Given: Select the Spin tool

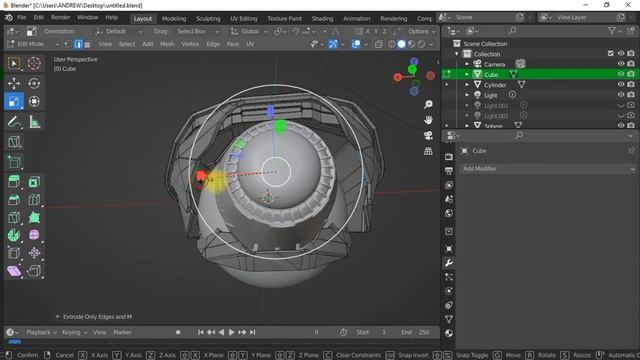Looking at the screenshot, I should [14, 235].
